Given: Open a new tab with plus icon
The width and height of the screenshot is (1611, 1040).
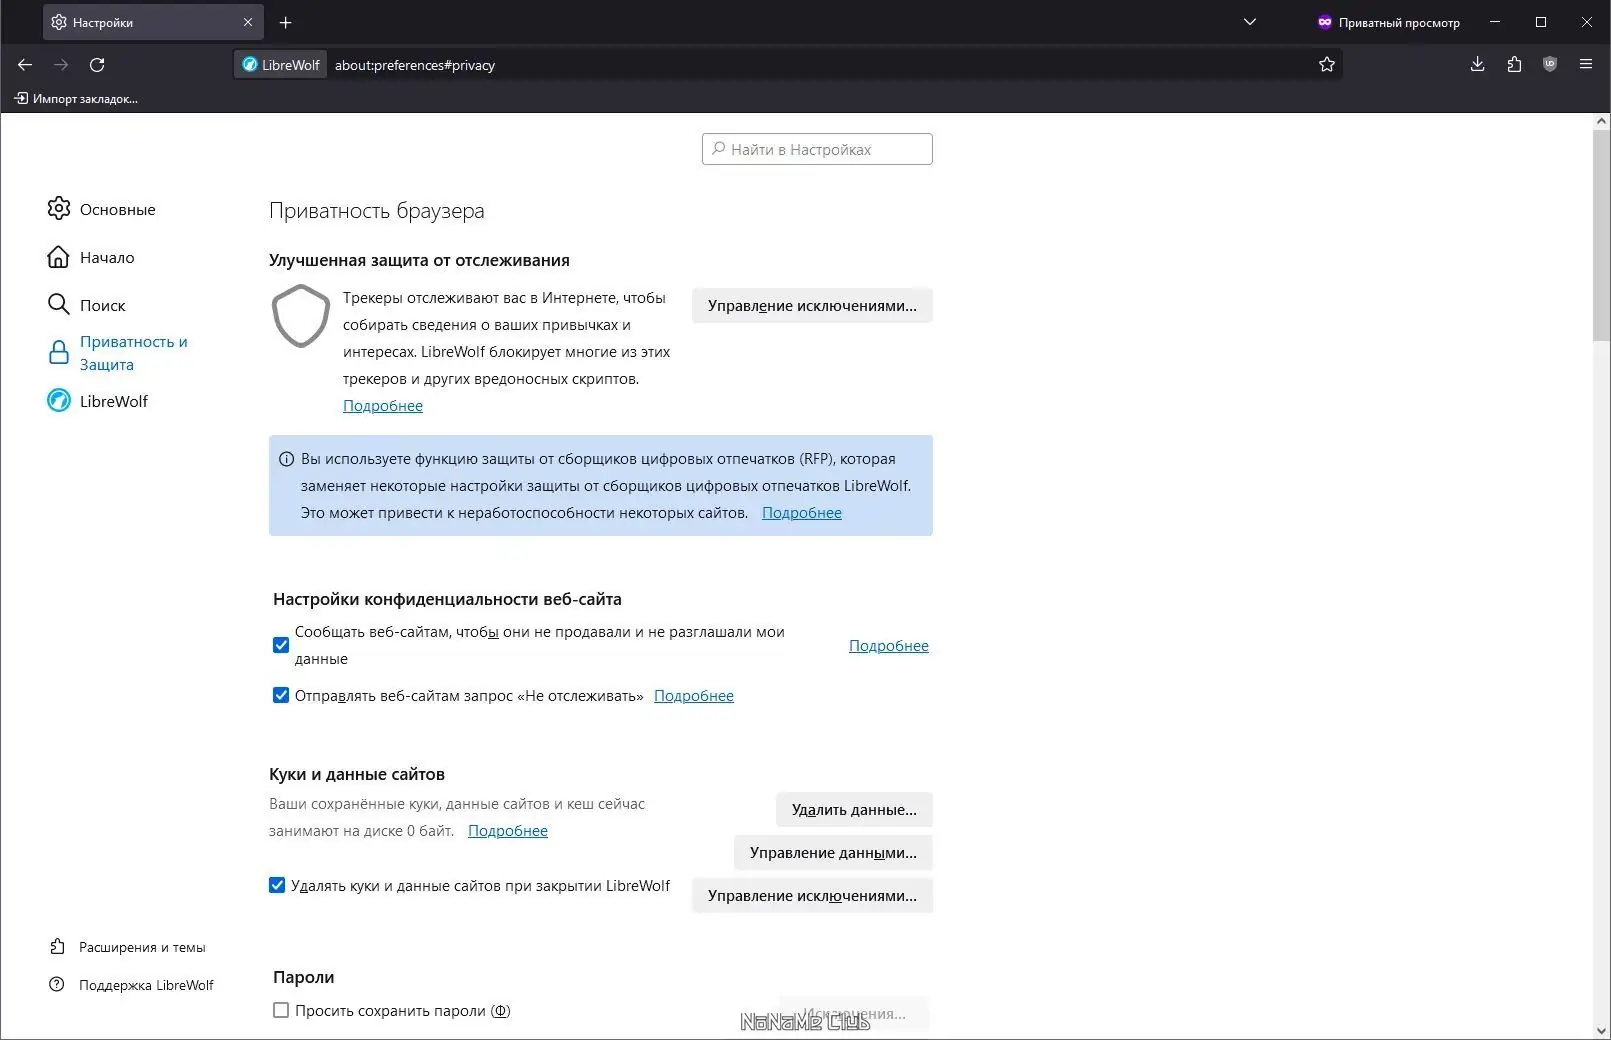Looking at the screenshot, I should pyautogui.click(x=286, y=22).
